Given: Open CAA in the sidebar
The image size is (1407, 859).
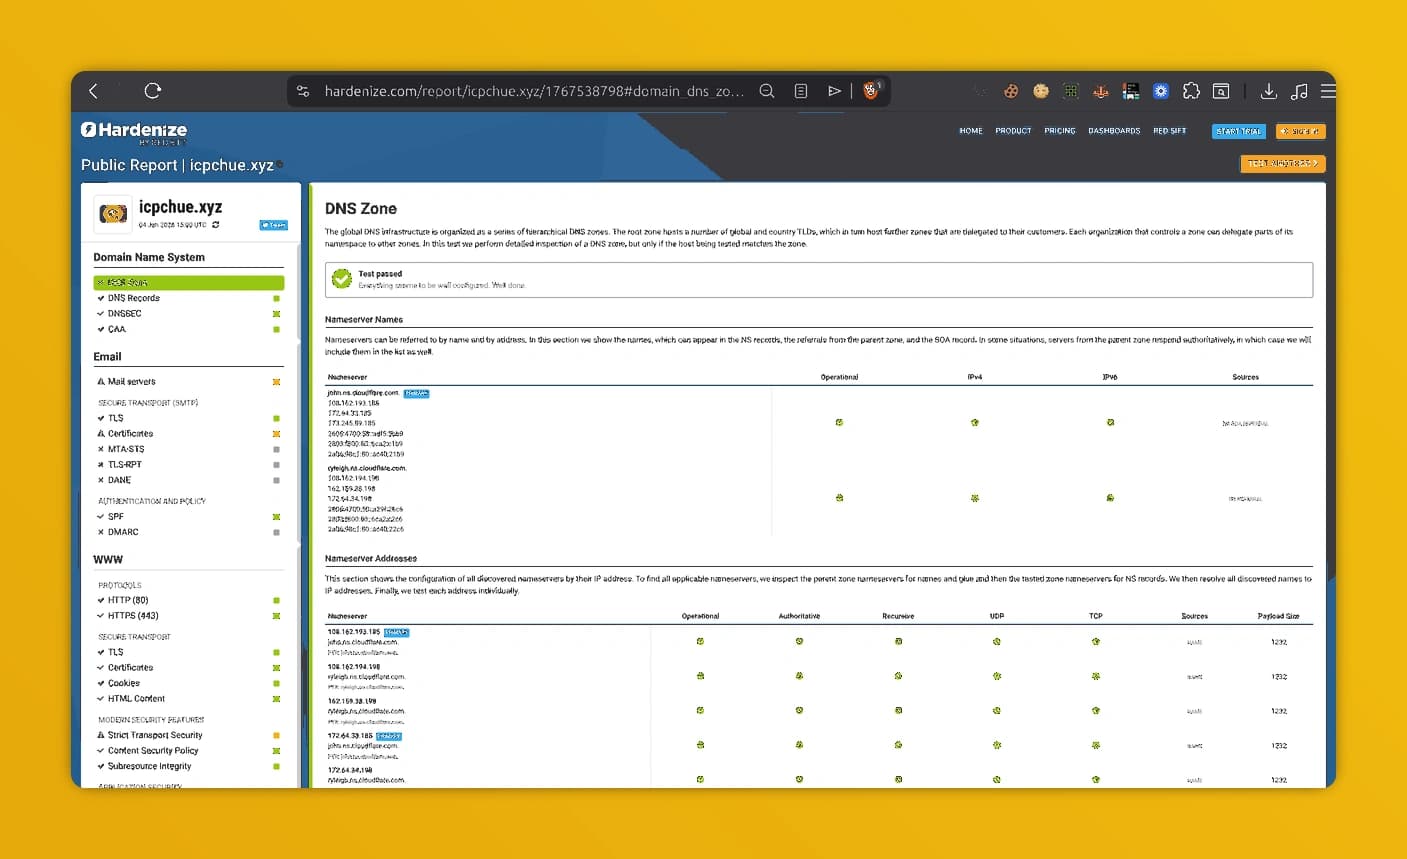Looking at the screenshot, I should [x=117, y=329].
